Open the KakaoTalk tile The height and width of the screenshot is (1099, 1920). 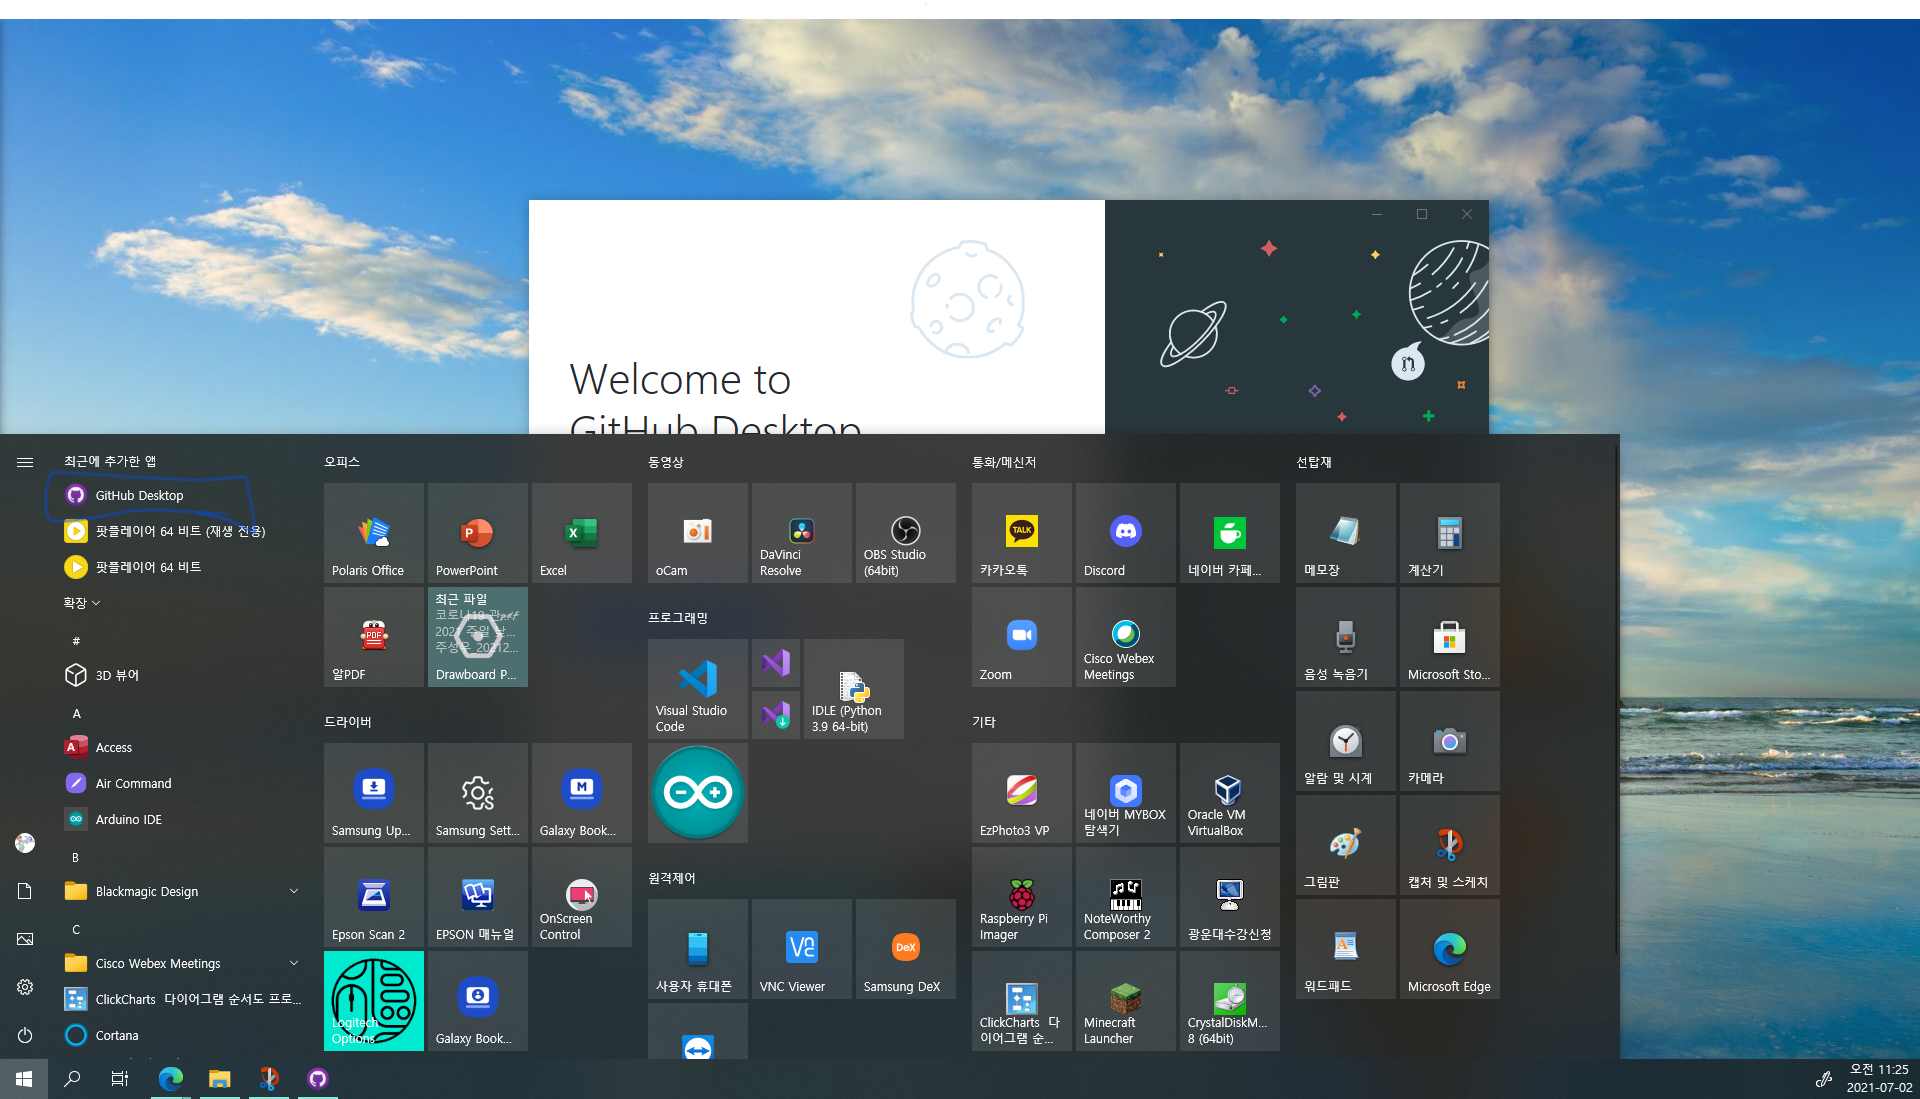coord(1022,533)
